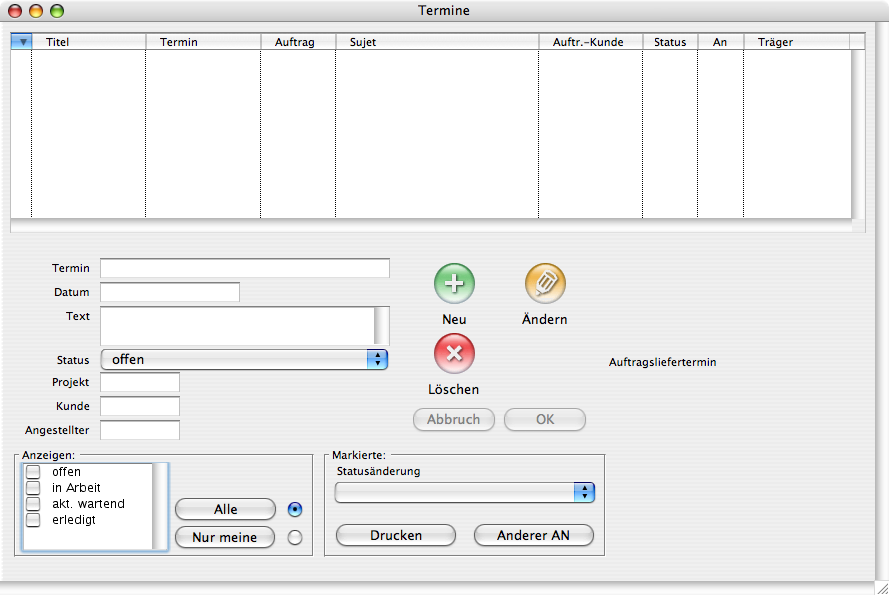
Task: Click the Sujet column header
Action: point(436,42)
